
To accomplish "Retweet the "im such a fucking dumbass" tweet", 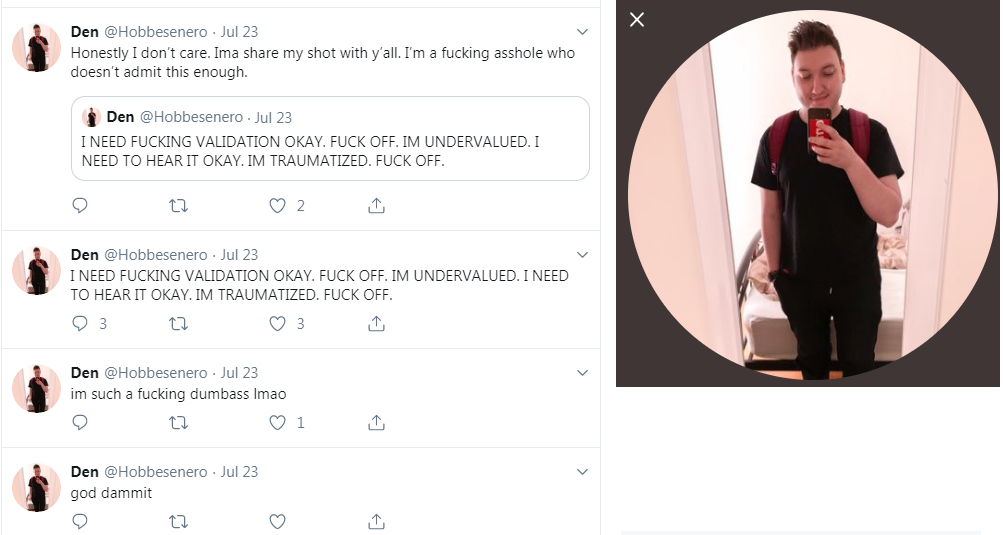I will (x=178, y=422).
